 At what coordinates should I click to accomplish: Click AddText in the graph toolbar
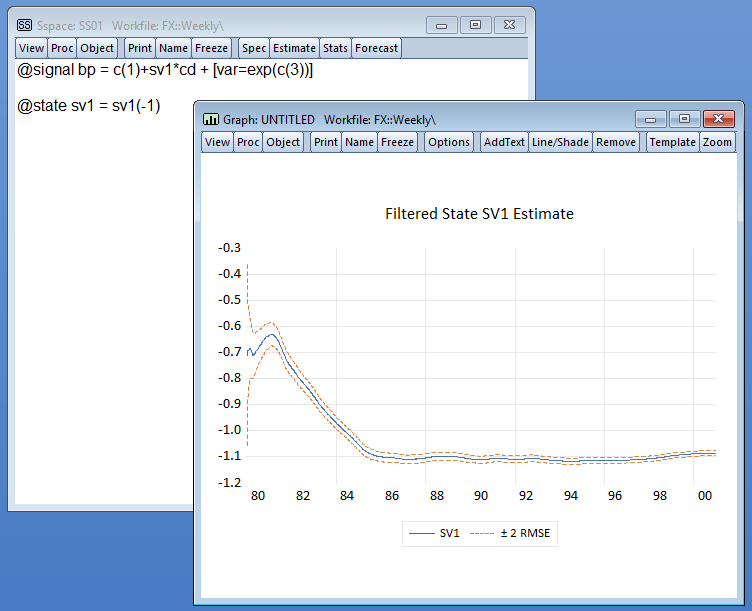tap(504, 142)
